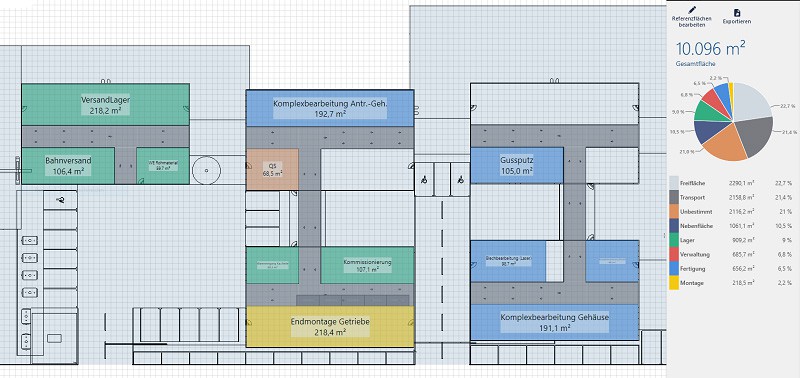Viewport: 800px width, 378px height.
Task: Click the Nebenfläche navy legend swatch
Action: point(673,225)
